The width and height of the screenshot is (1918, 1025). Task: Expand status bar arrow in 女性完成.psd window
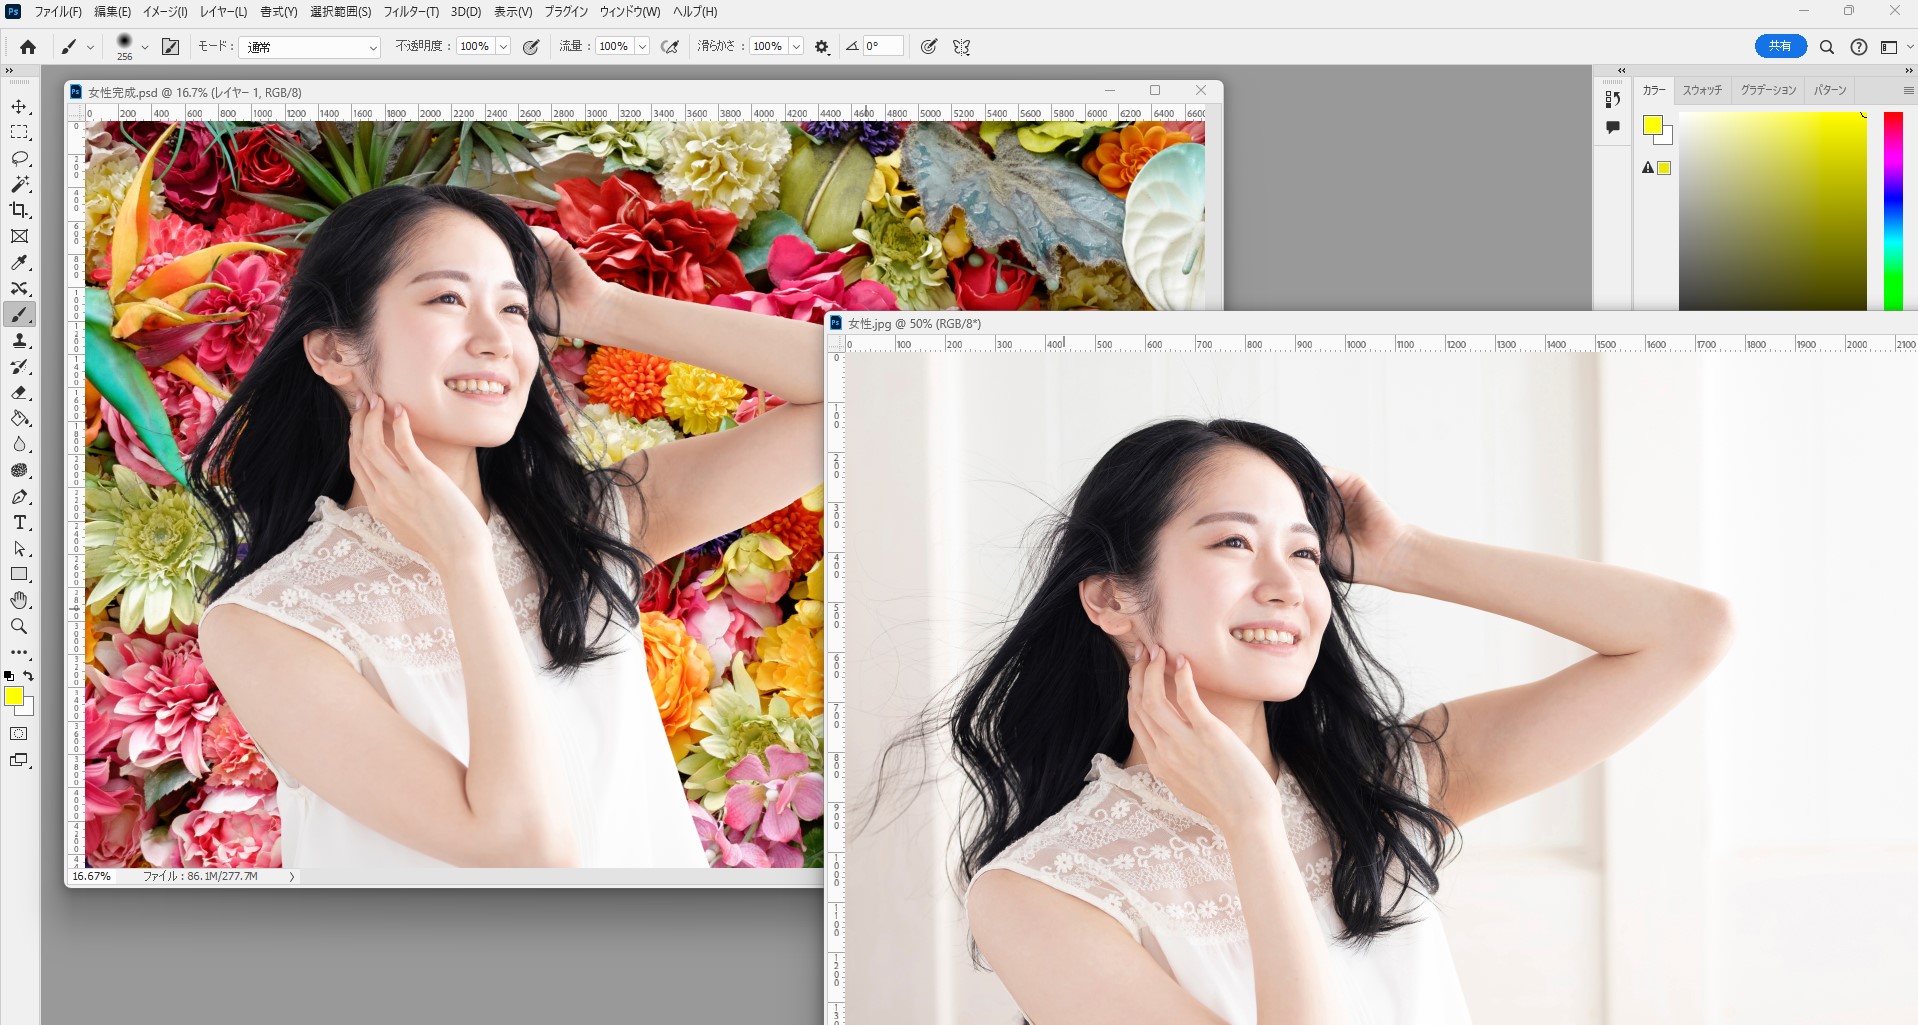[x=291, y=877]
